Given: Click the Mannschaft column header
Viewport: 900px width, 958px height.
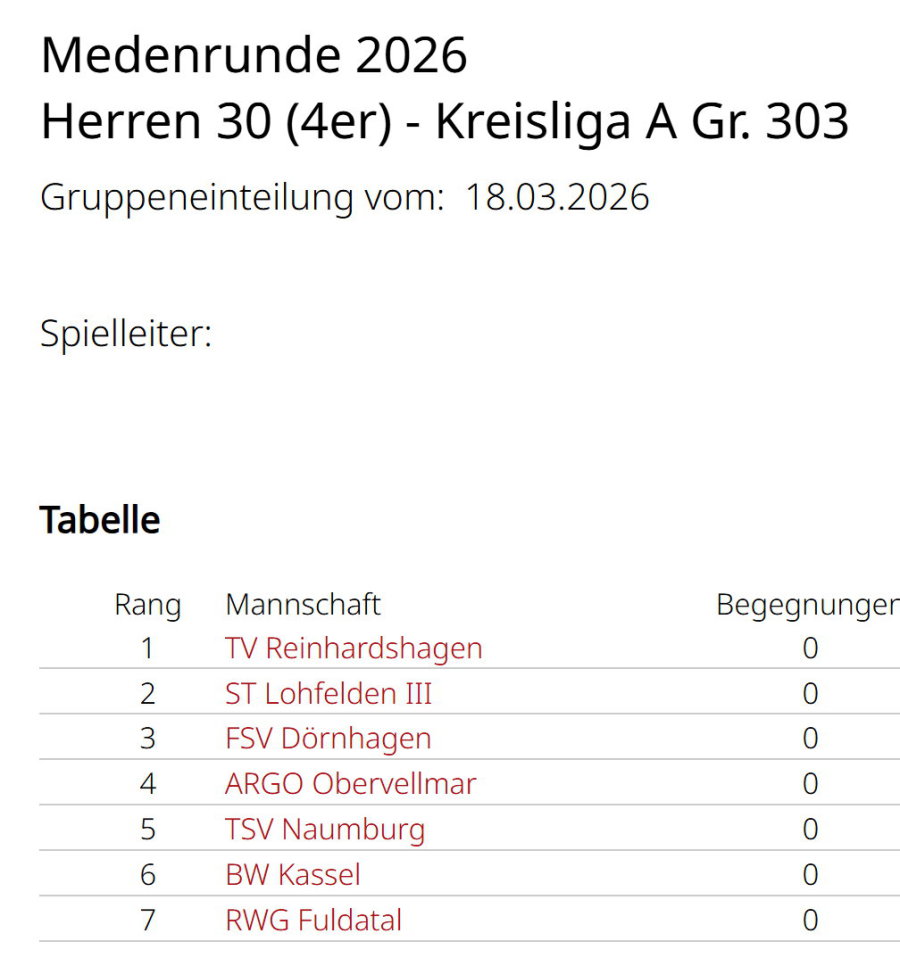Looking at the screenshot, I should point(303,604).
